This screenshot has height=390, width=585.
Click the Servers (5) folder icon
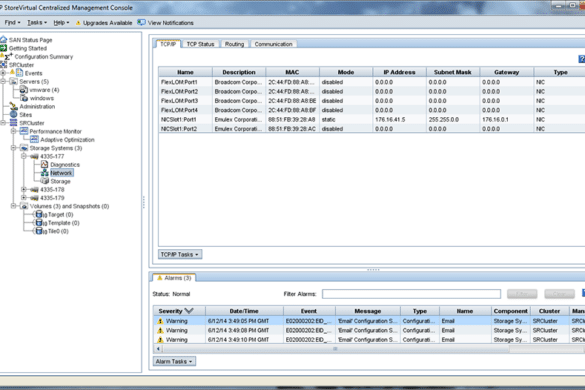click(x=14, y=81)
